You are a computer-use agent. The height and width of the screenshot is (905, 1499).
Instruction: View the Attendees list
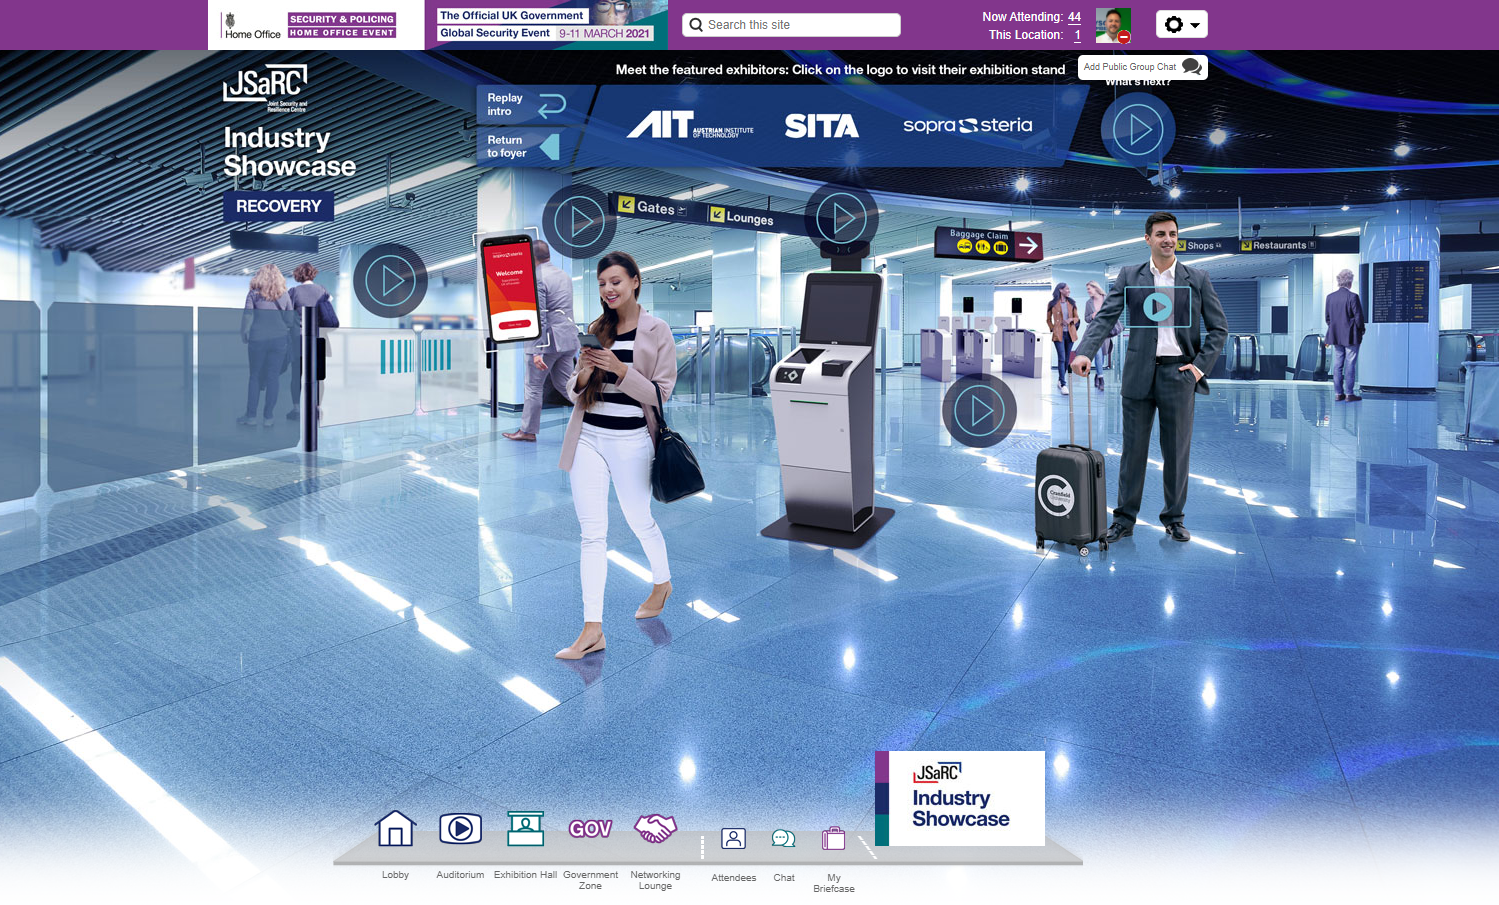[x=733, y=839]
